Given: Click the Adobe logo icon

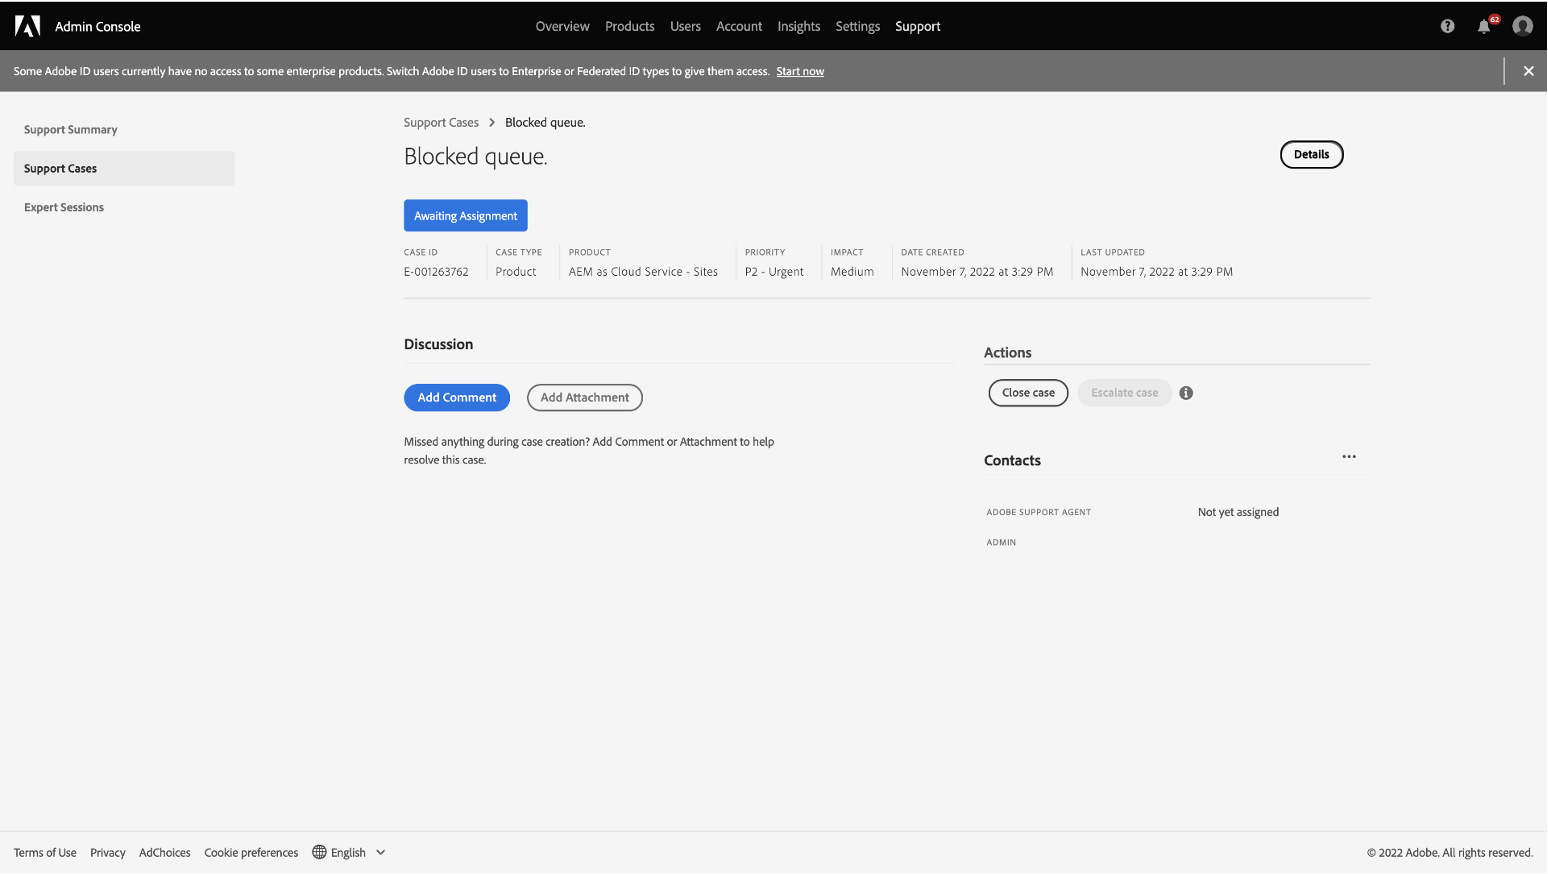Looking at the screenshot, I should pos(27,26).
